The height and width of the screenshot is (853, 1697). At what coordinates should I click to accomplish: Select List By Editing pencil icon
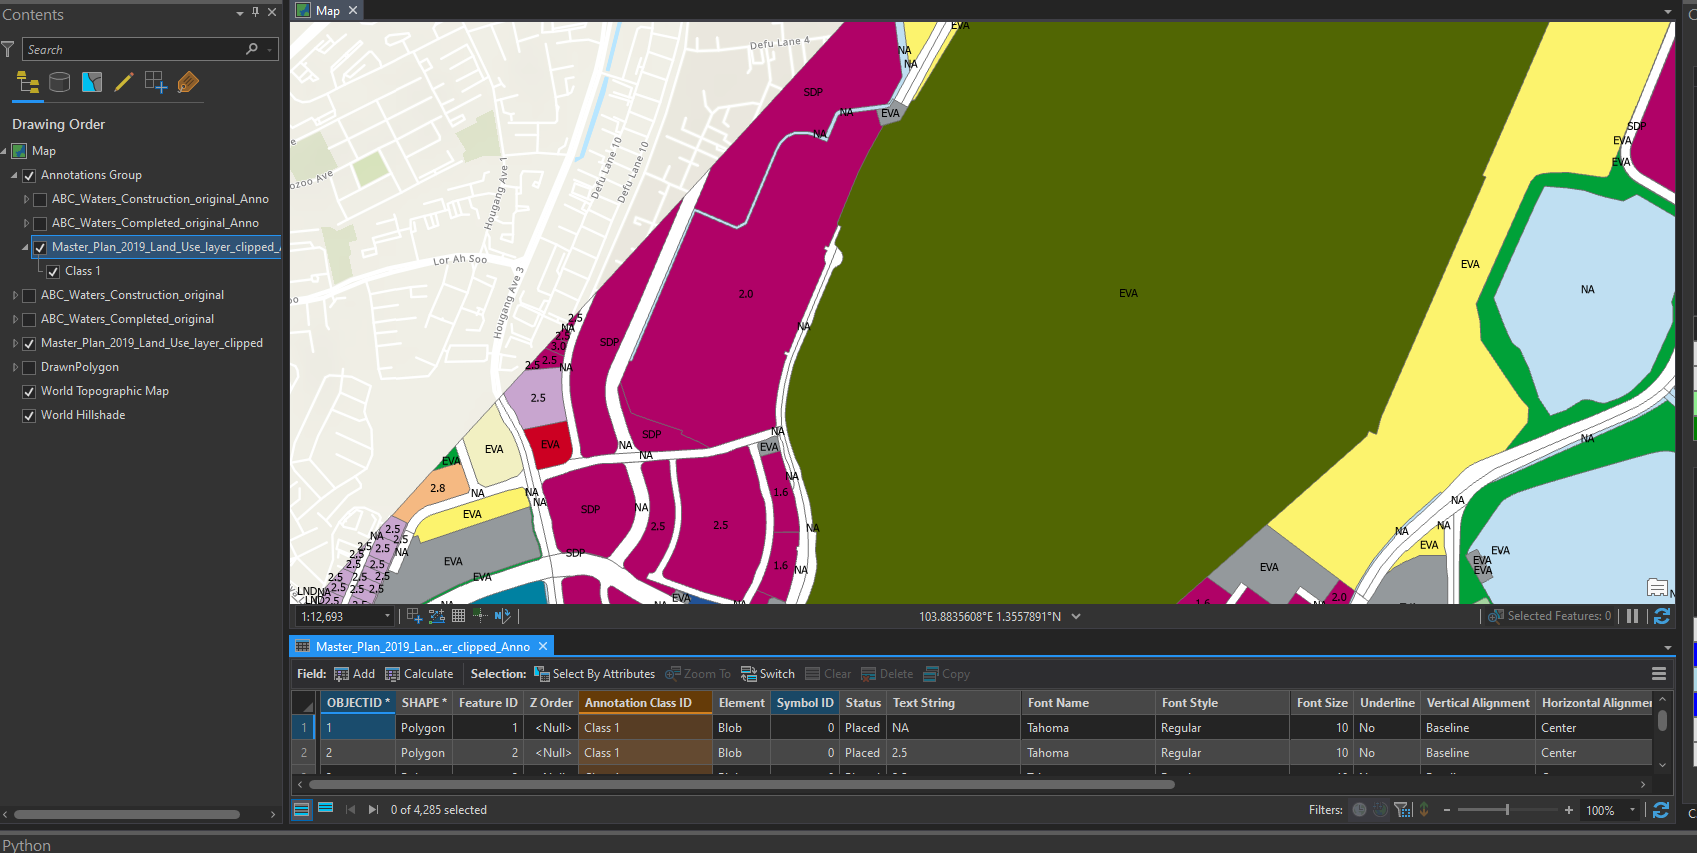coord(124,83)
